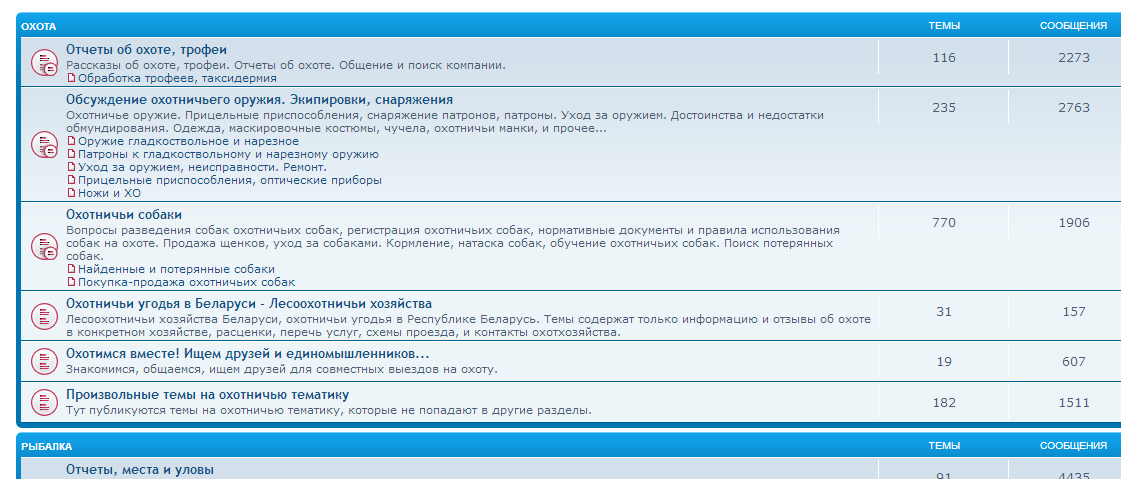Click forum icon in Охотничьи собаки row
The width and height of the screenshot is (1121, 479).
tap(44, 246)
